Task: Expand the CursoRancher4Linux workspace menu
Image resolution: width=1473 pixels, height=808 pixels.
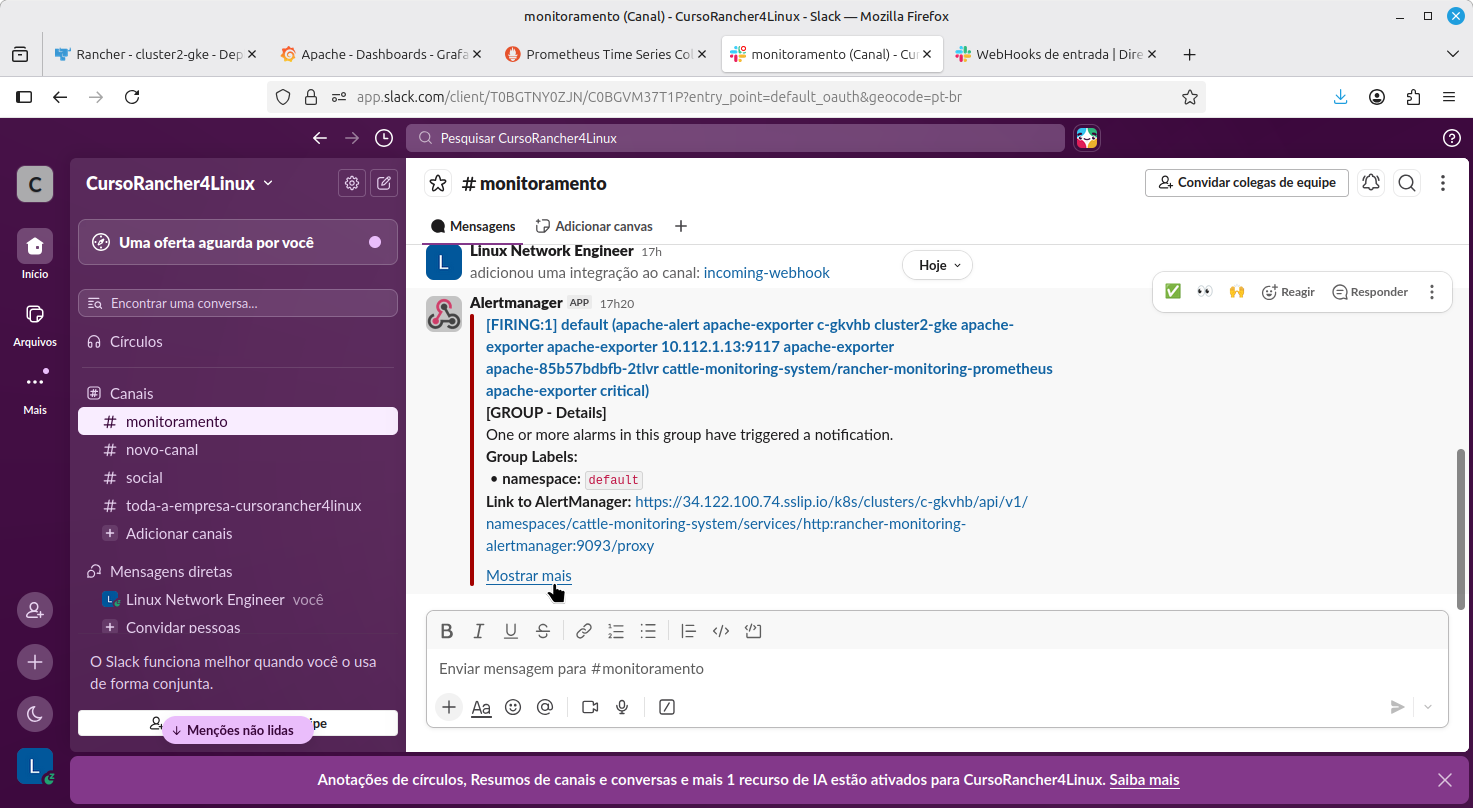Action: (x=180, y=183)
